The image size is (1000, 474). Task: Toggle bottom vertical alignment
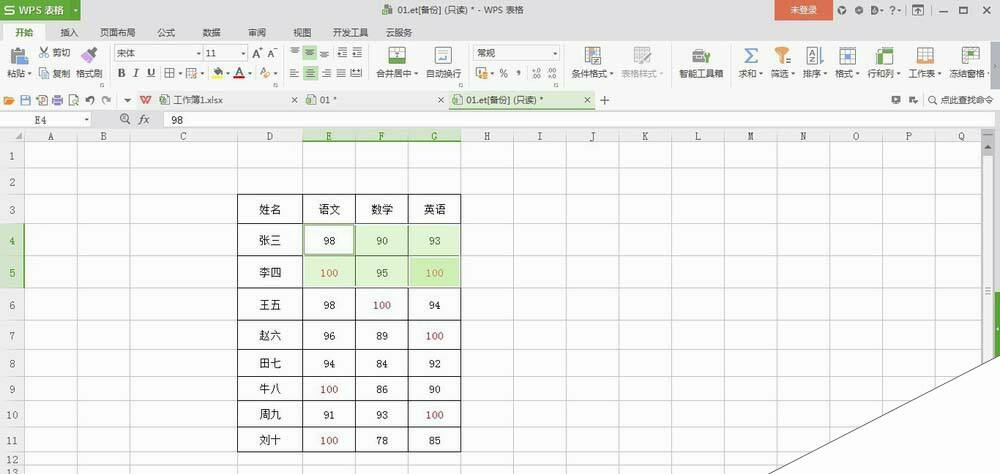[325, 52]
